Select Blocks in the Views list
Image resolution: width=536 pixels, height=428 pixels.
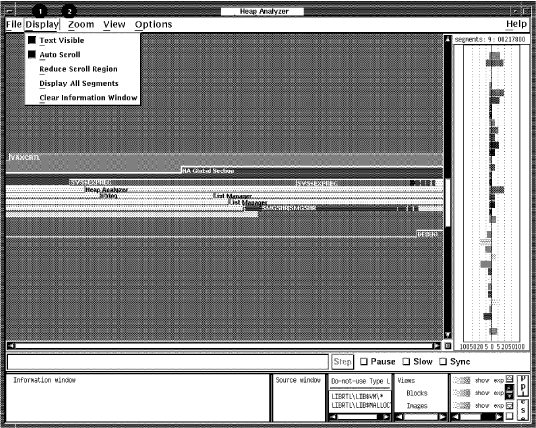(417, 393)
